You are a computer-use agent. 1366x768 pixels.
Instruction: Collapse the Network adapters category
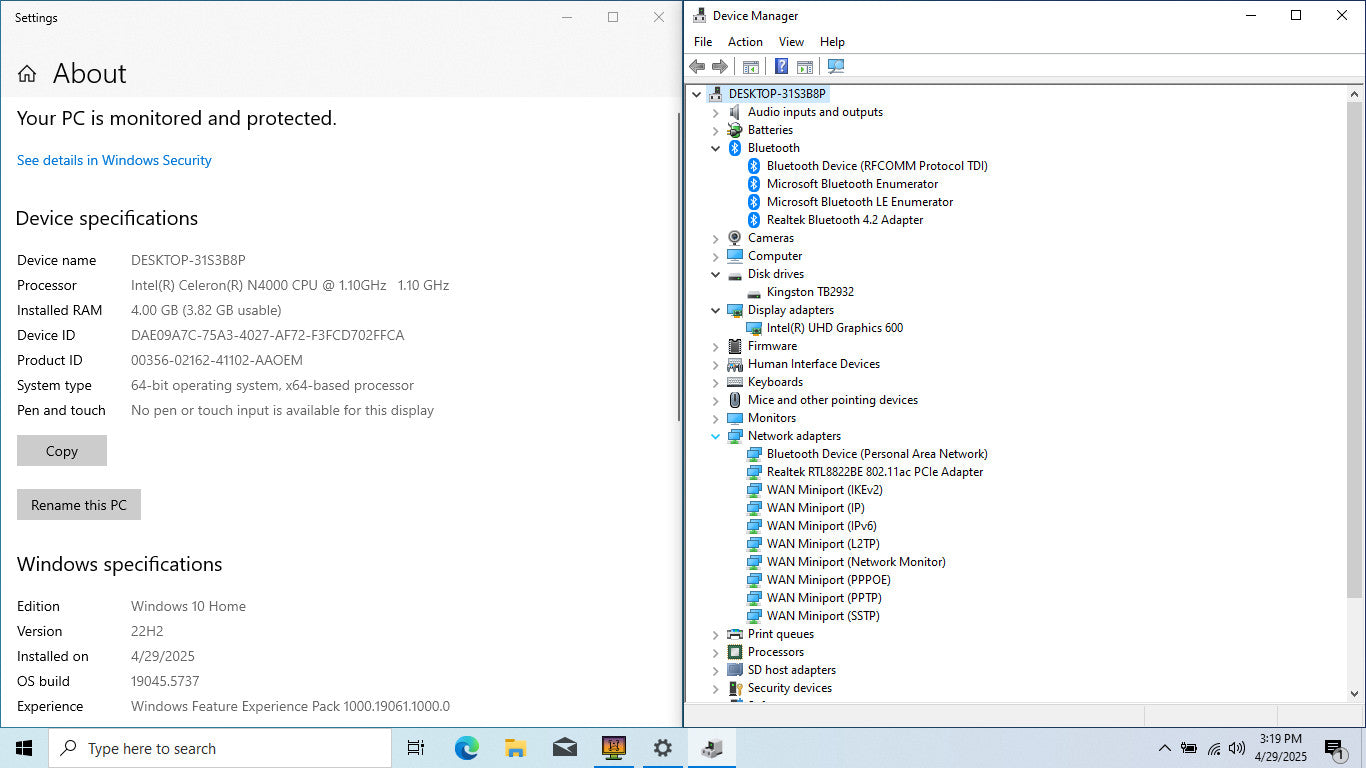pyautogui.click(x=716, y=436)
